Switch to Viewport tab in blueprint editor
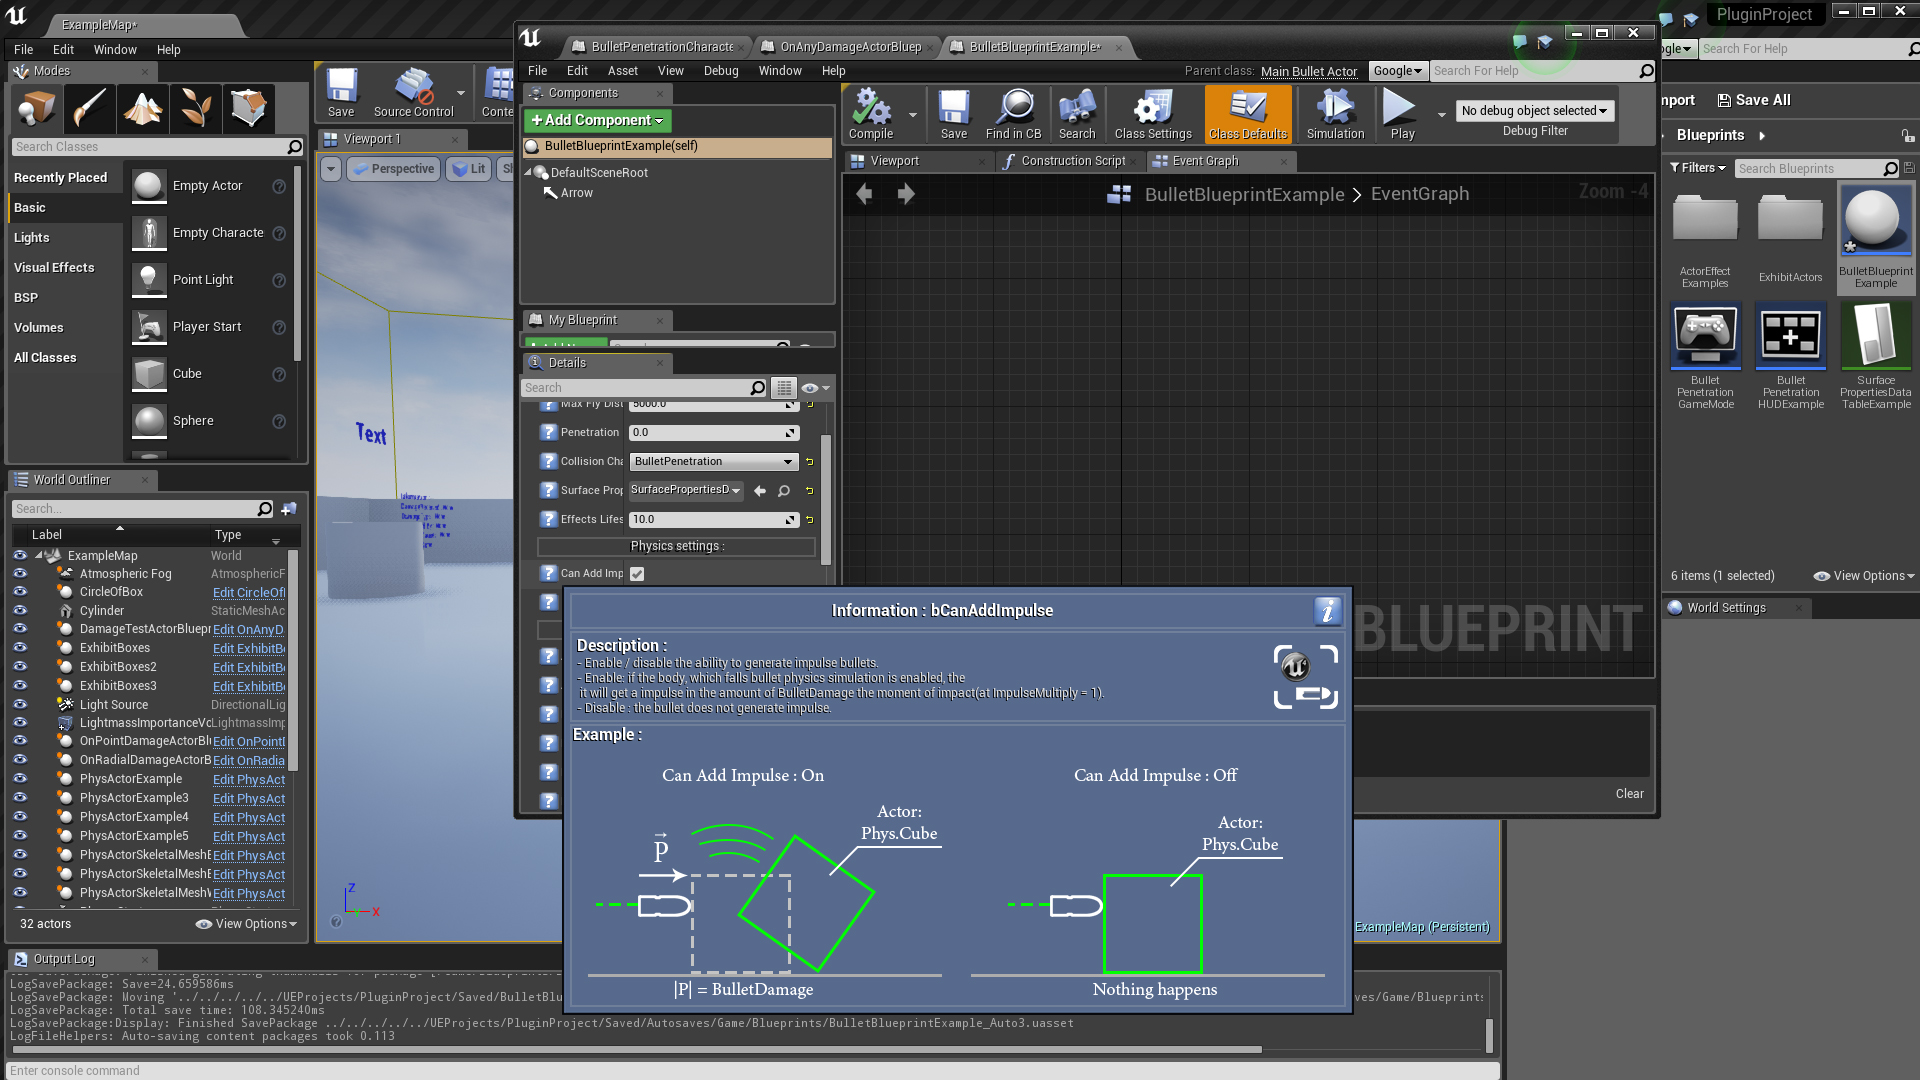This screenshot has height=1080, width=1920. [x=894, y=161]
